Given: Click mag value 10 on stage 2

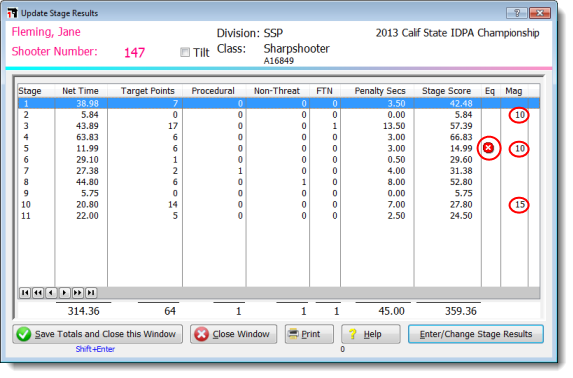Looking at the screenshot, I should click(x=520, y=115).
